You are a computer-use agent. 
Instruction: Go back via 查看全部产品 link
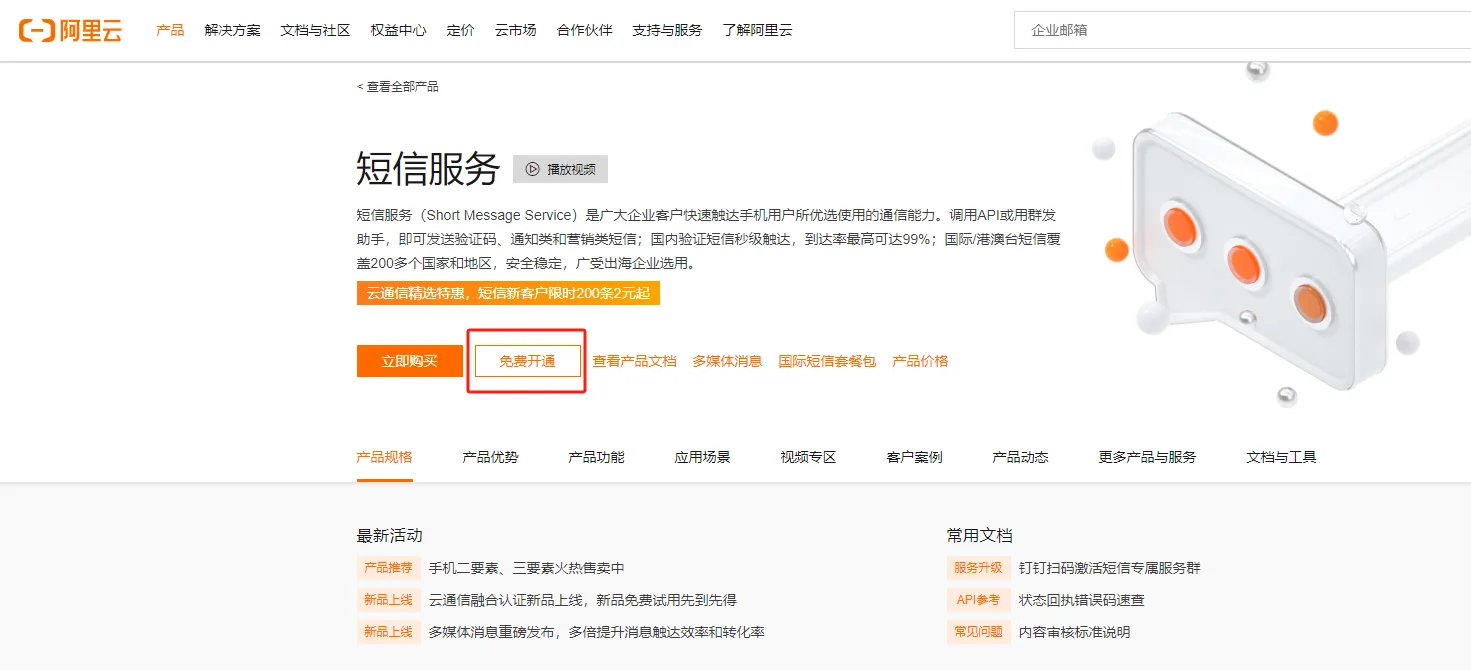point(397,86)
